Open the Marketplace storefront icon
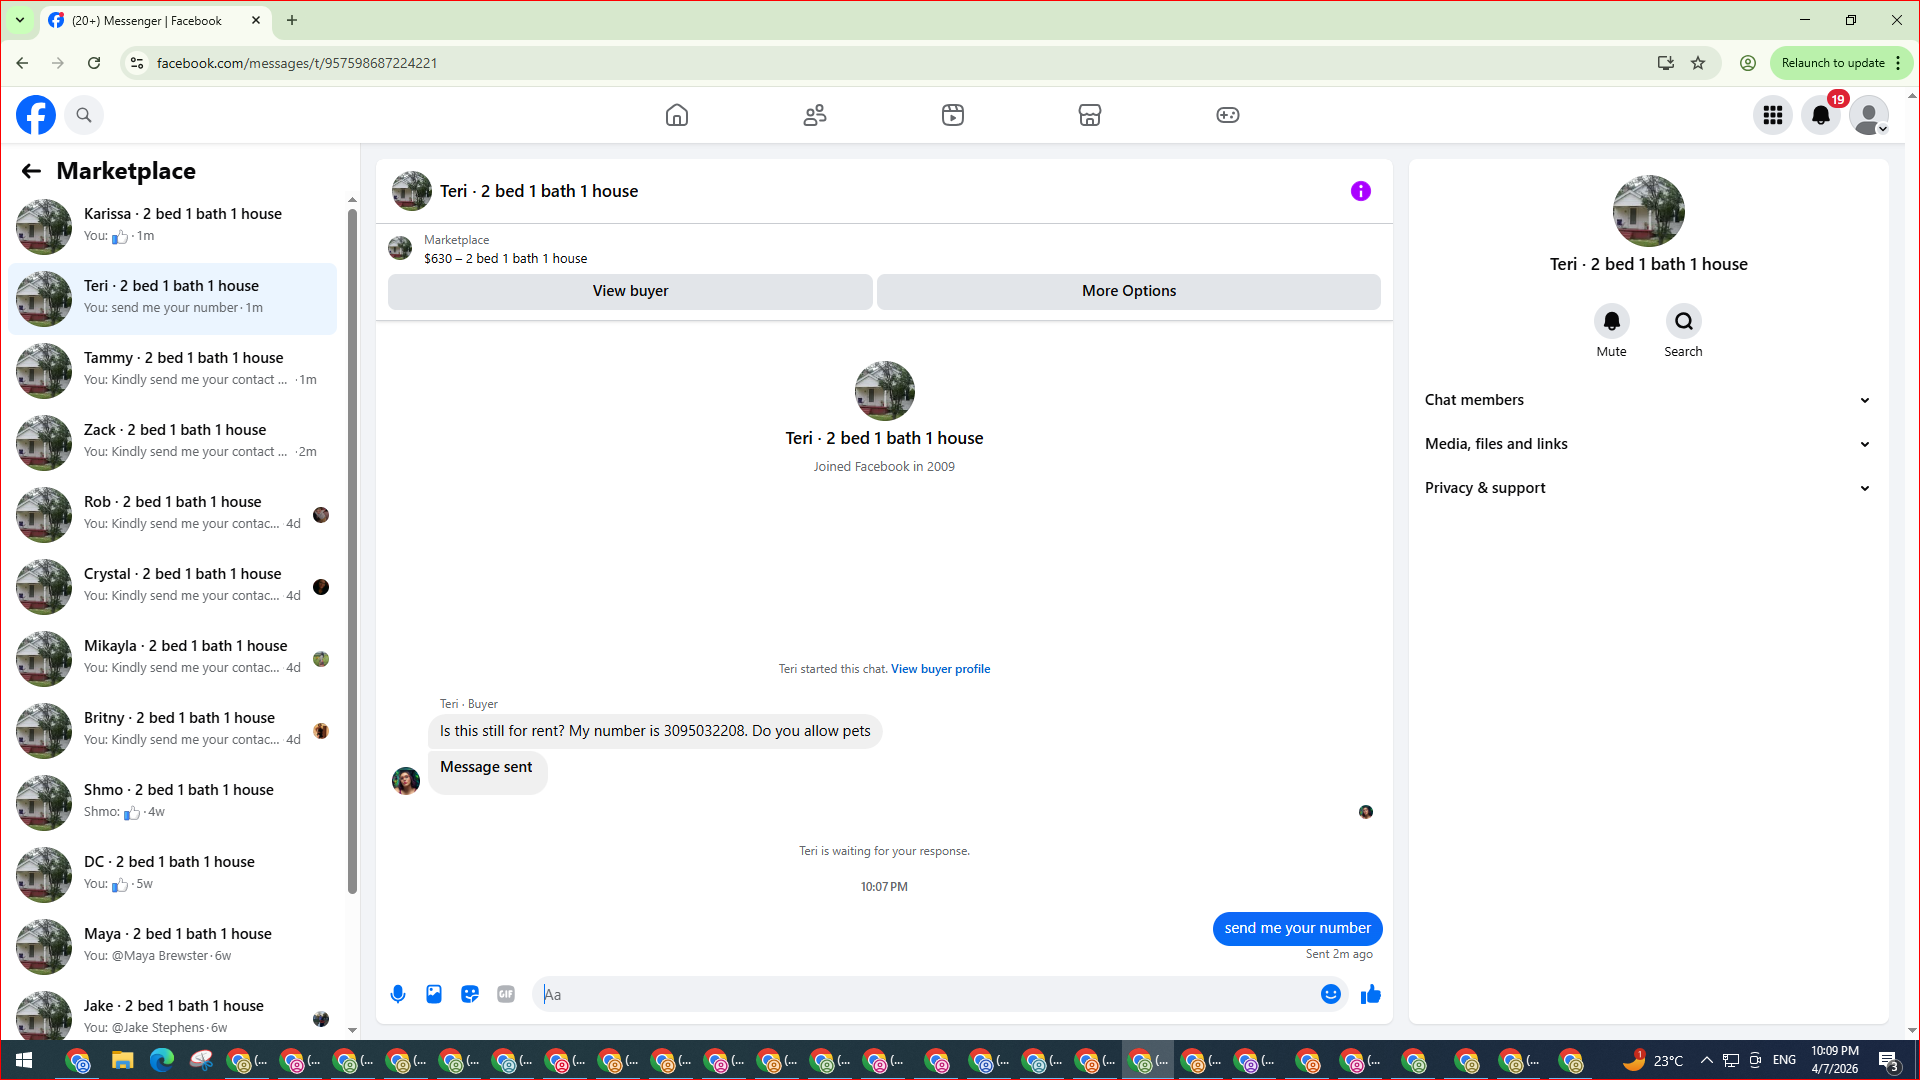 coord(1090,115)
